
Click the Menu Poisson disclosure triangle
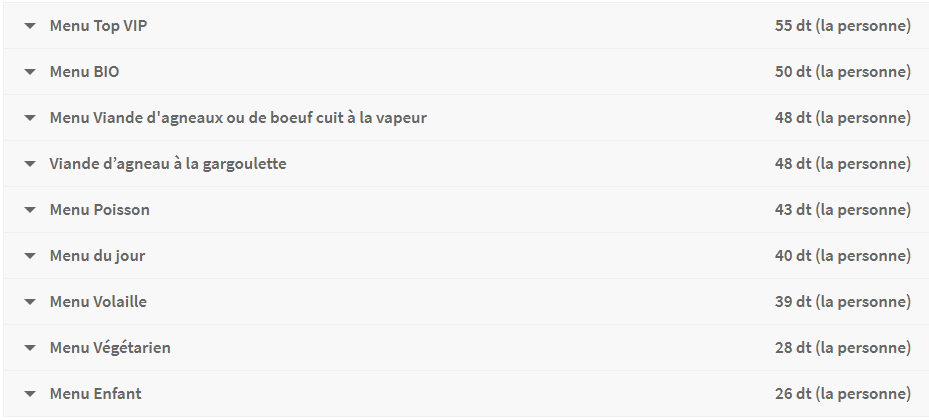pyautogui.click(x=30, y=210)
